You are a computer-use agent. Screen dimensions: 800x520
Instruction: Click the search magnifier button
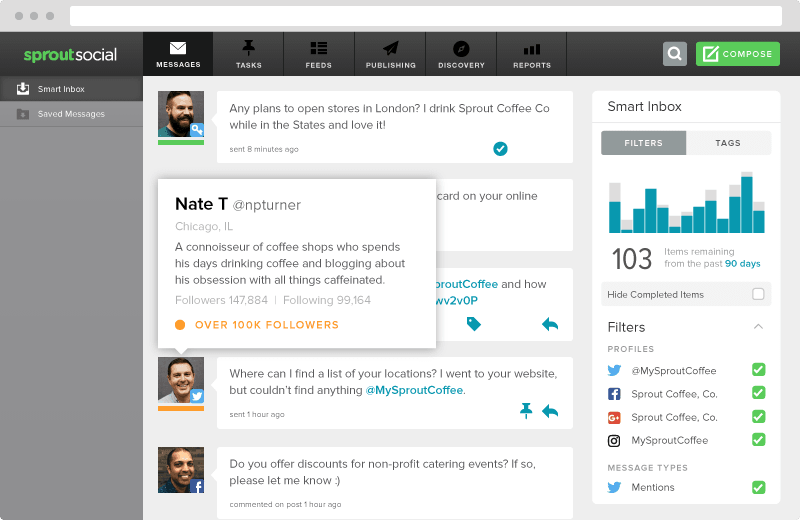tap(674, 54)
